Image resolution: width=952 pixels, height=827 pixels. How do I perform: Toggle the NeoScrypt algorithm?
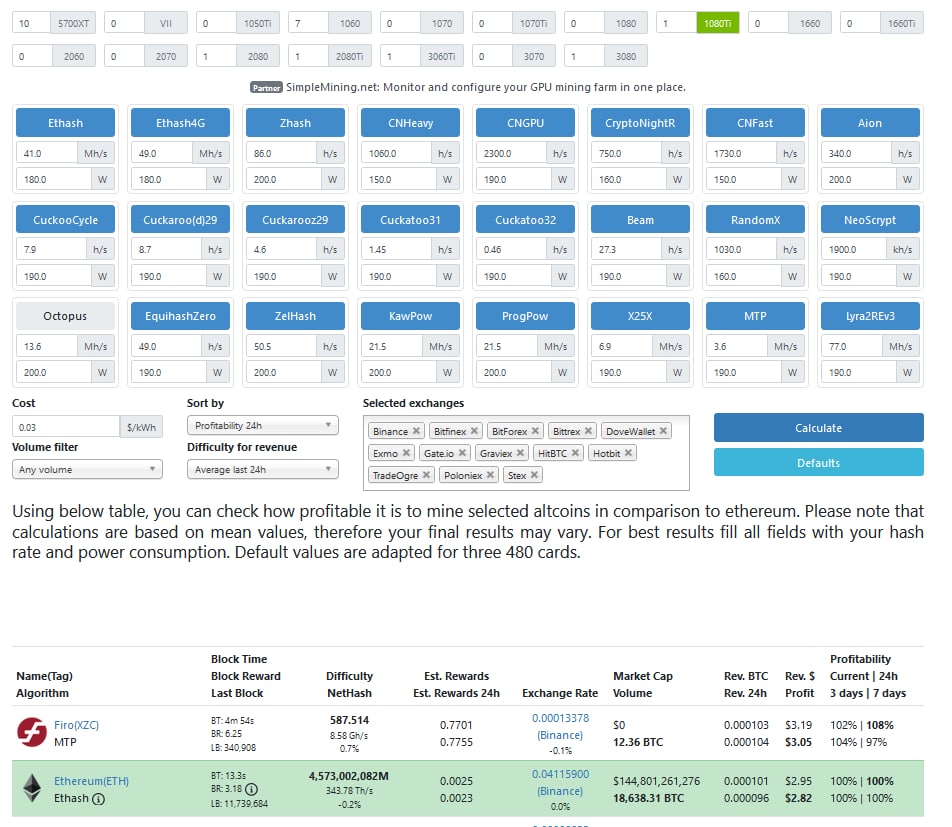pos(870,220)
